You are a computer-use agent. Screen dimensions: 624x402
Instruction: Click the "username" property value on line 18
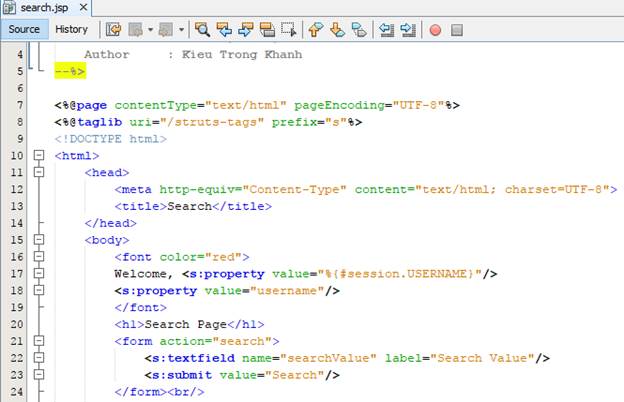point(287,291)
